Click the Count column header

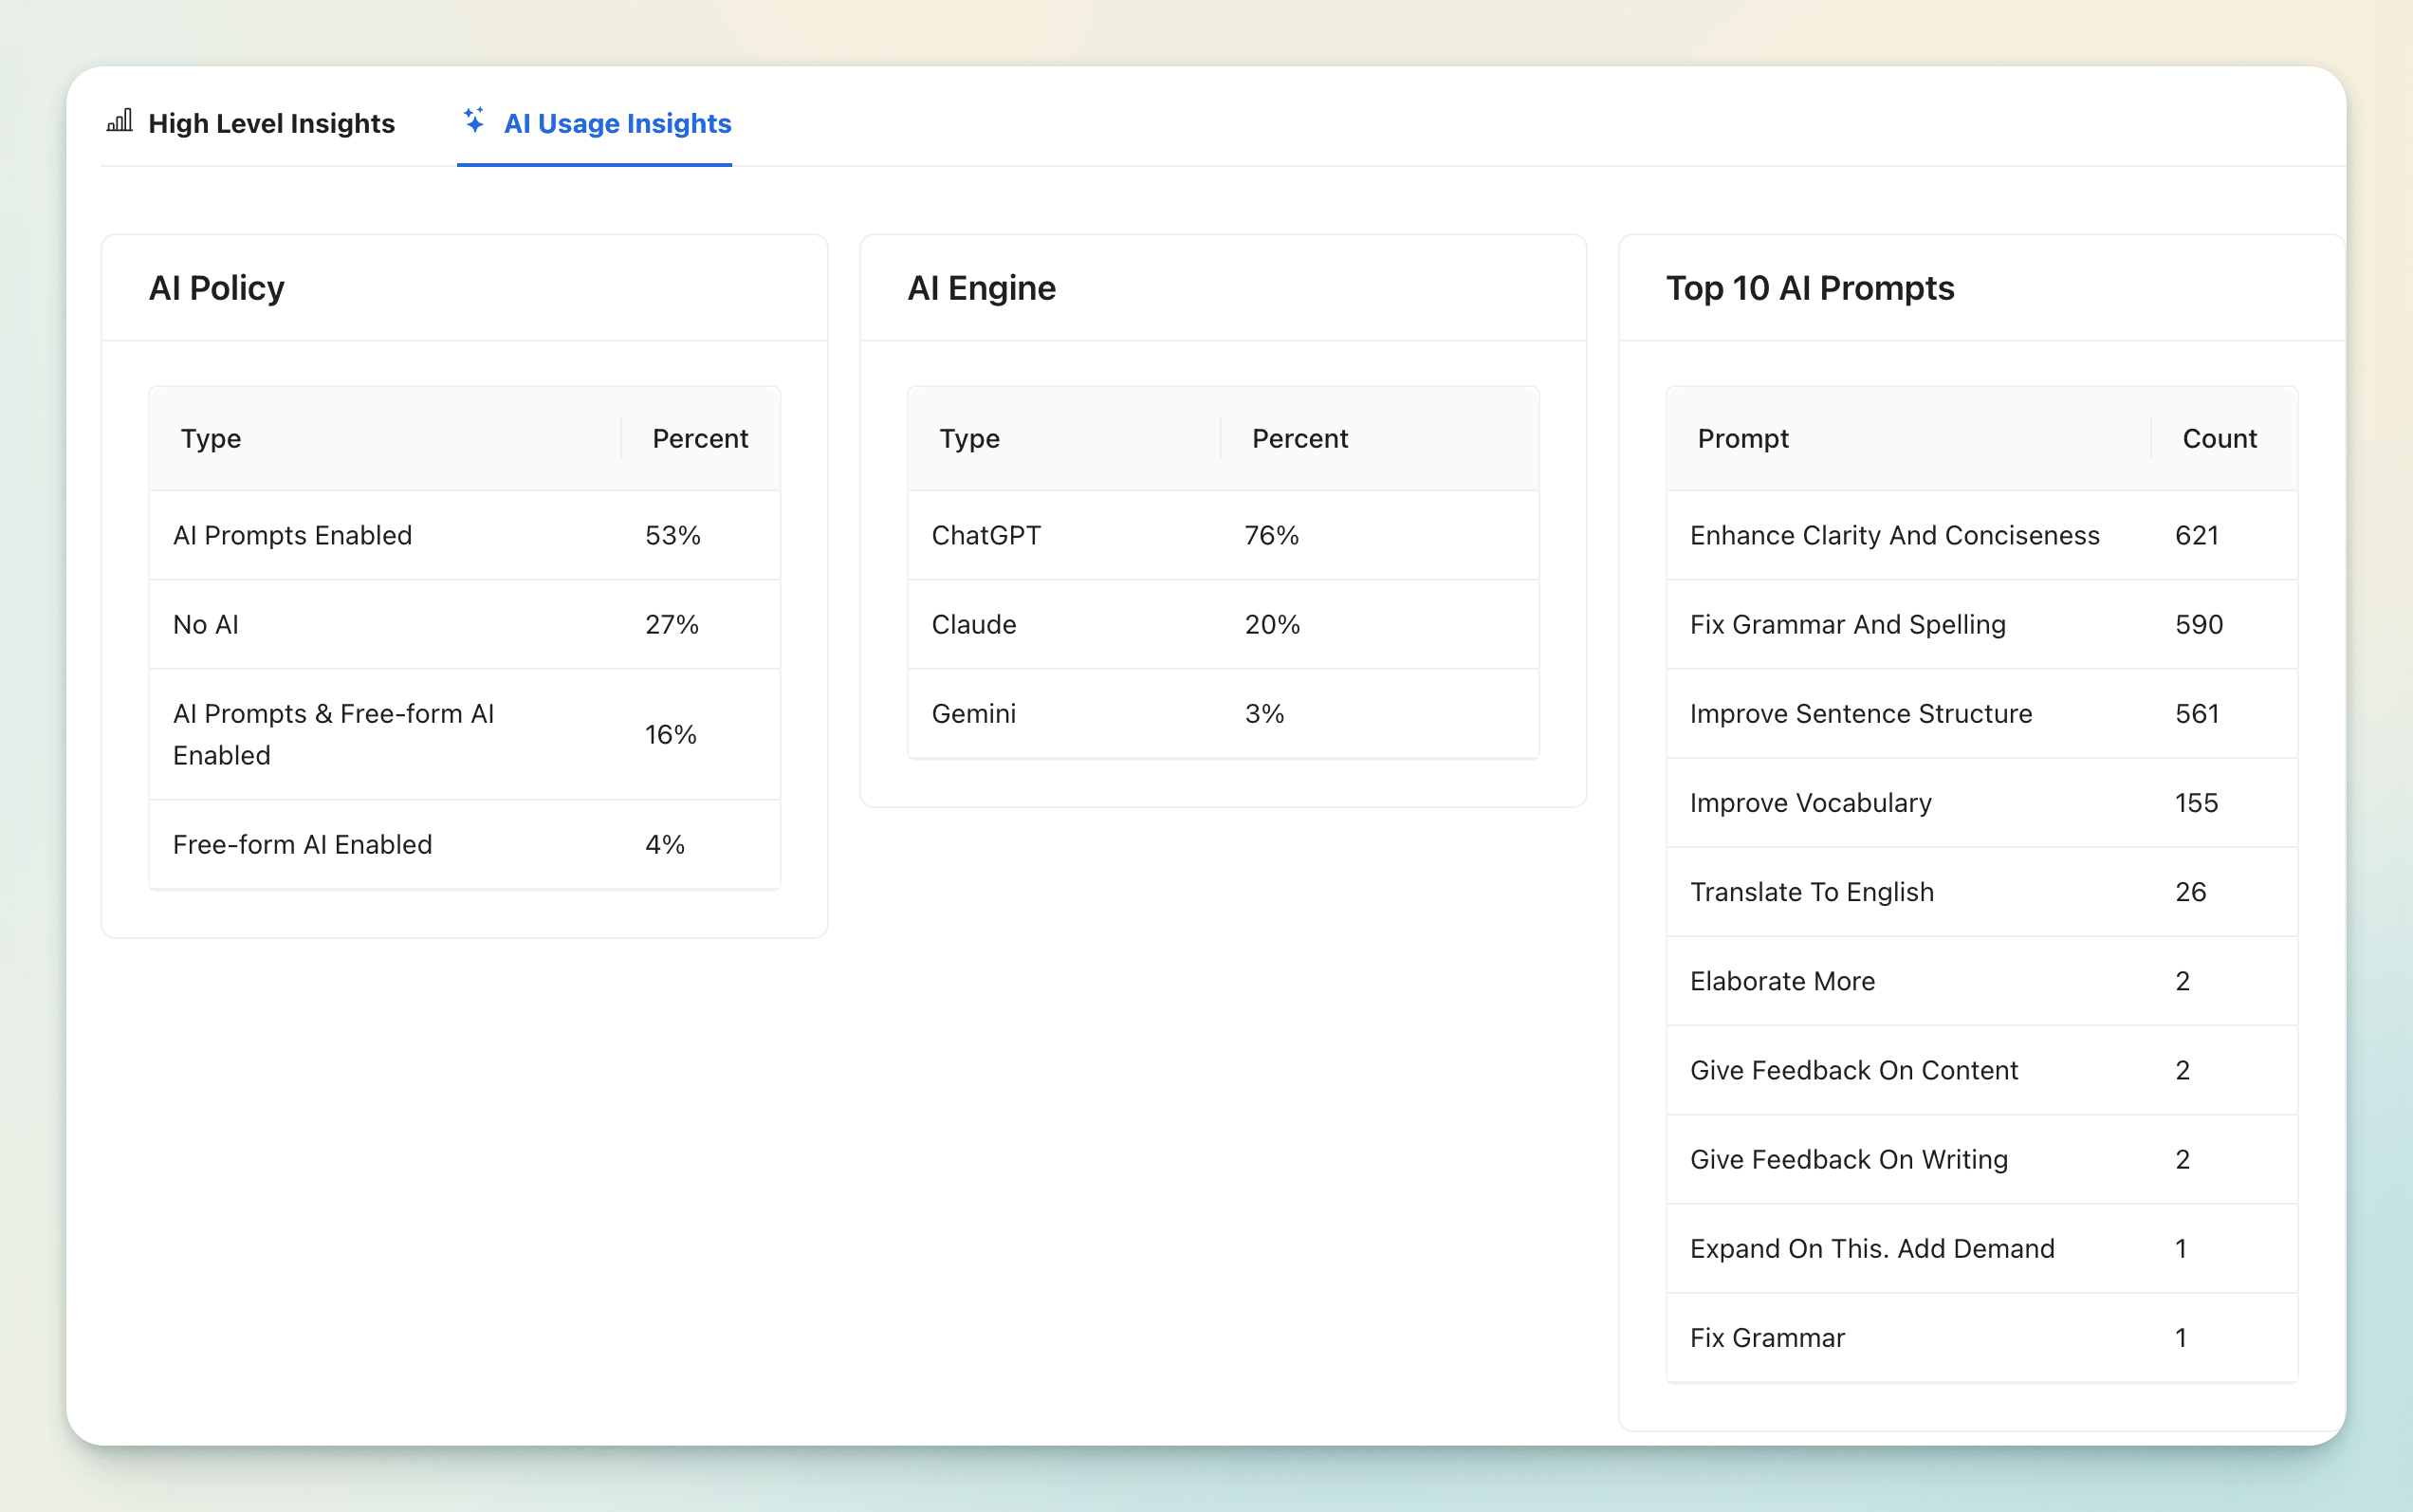(x=2218, y=438)
